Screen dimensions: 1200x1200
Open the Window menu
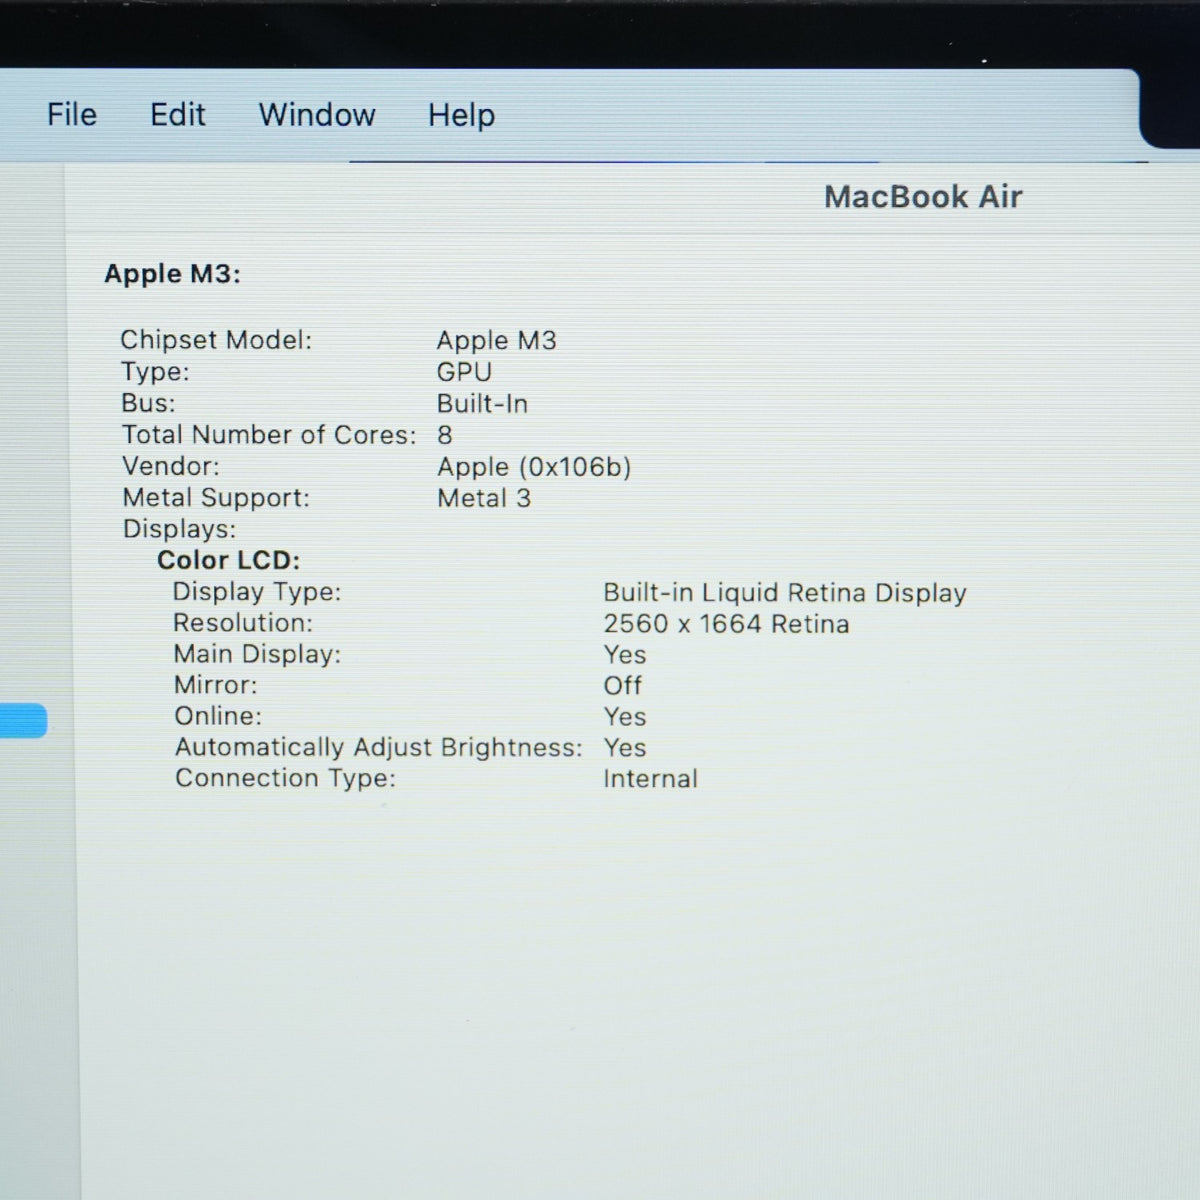[x=317, y=115]
